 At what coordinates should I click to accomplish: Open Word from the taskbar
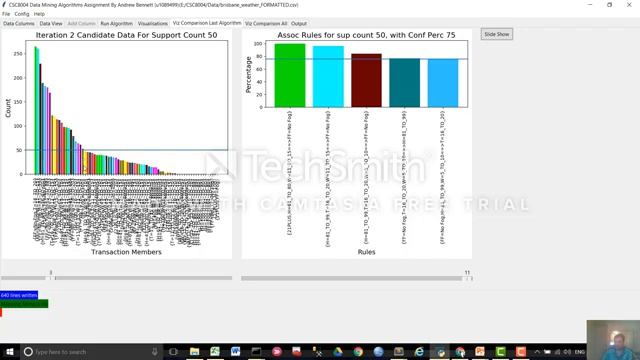tap(236, 351)
